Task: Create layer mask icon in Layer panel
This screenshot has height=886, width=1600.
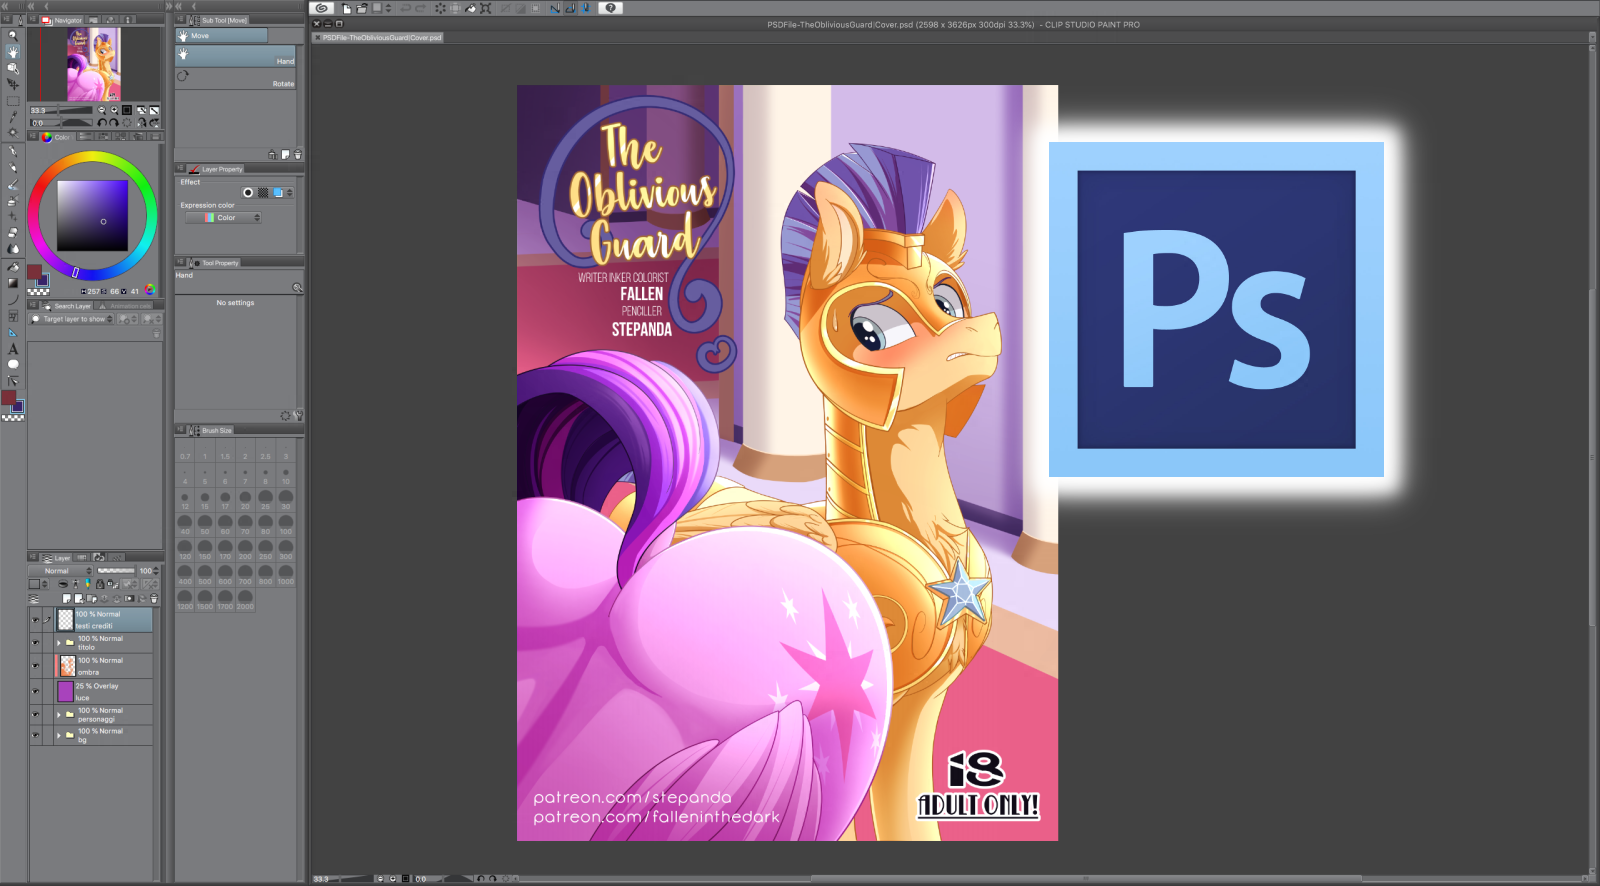Action: (x=129, y=599)
